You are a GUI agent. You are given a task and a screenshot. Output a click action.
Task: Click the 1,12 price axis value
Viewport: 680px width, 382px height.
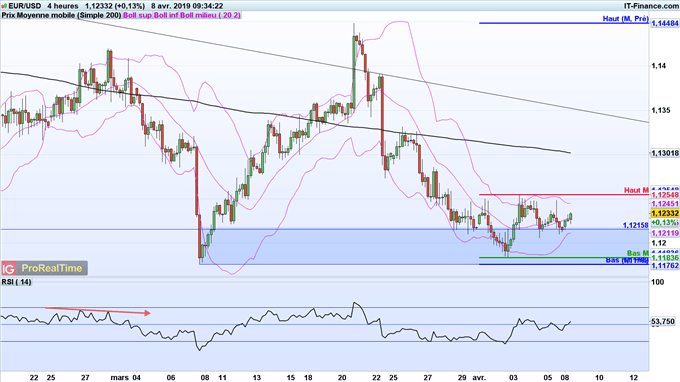click(x=658, y=243)
